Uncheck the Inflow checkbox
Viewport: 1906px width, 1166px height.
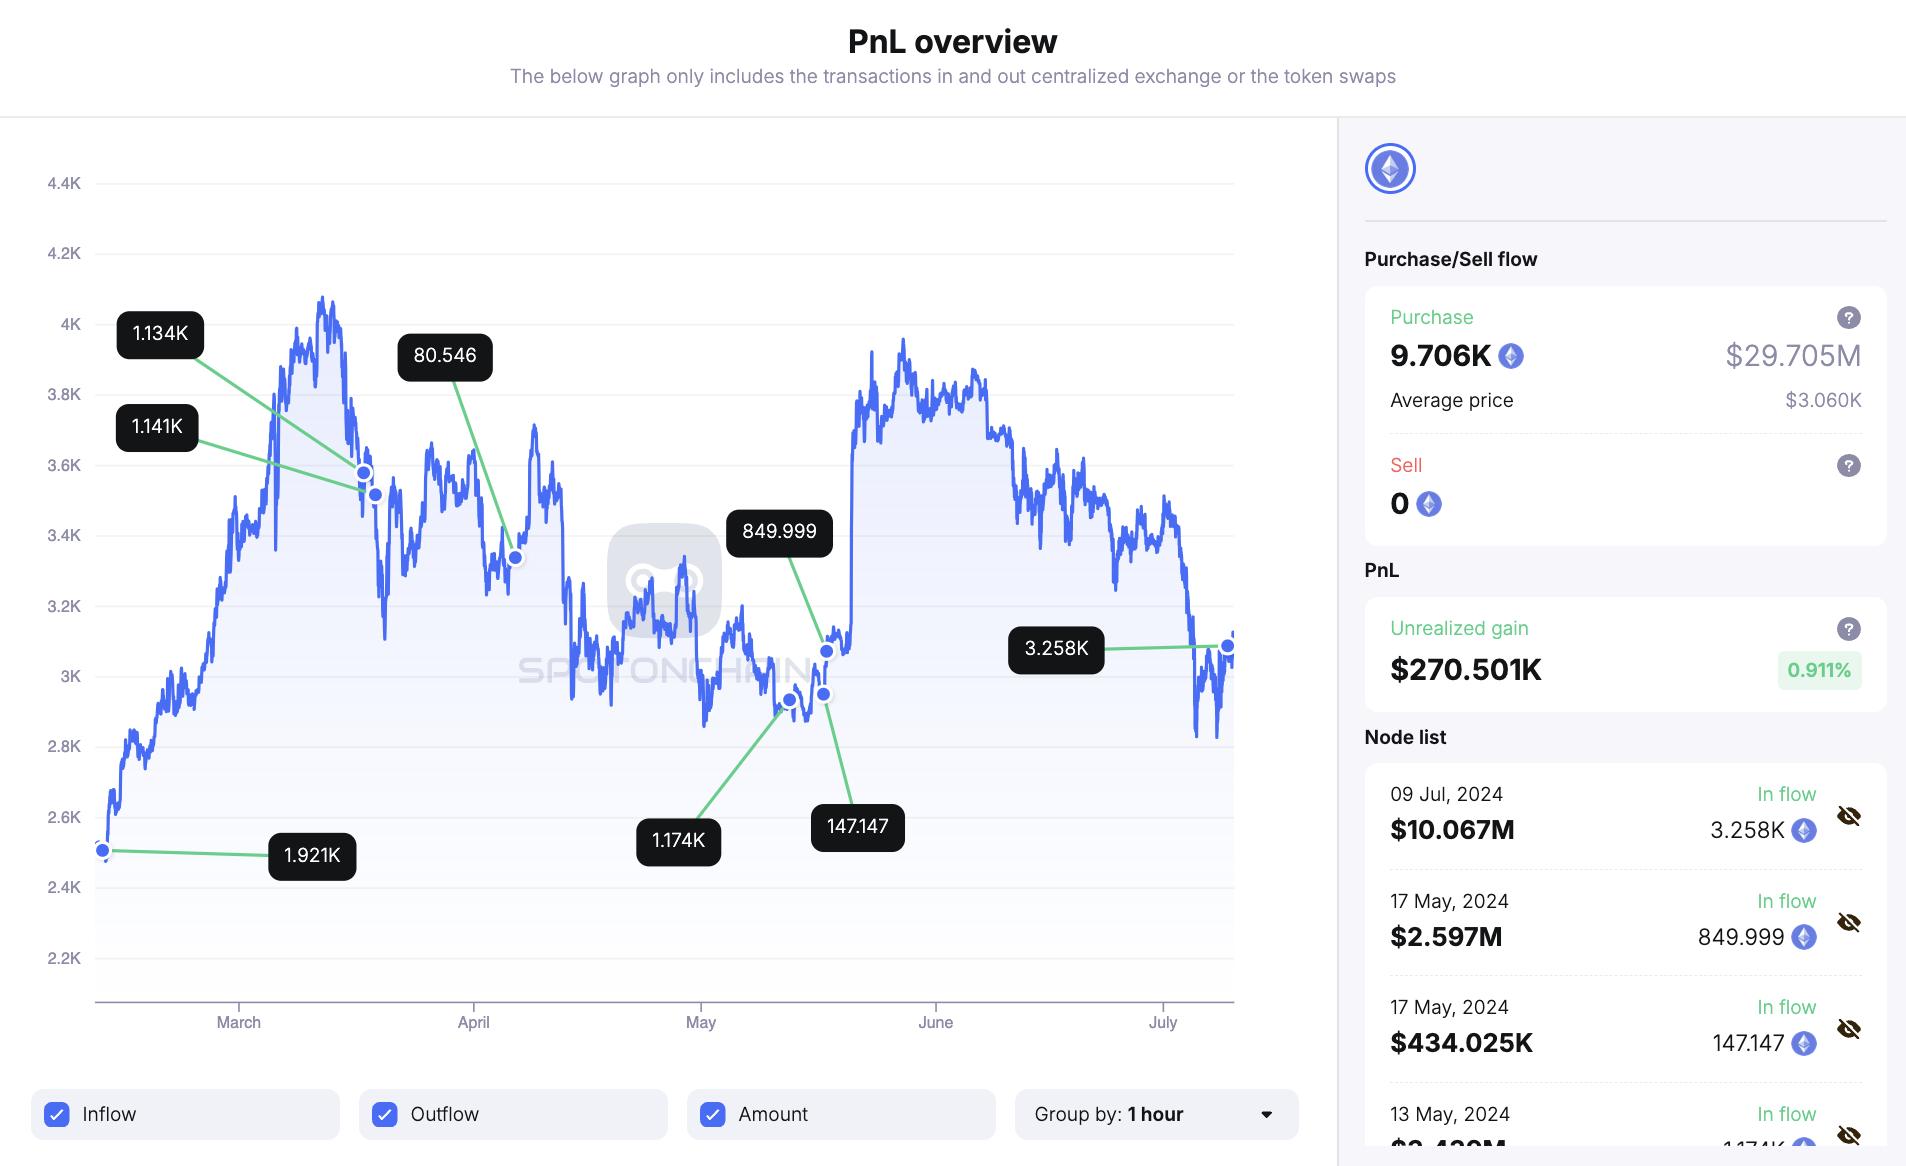pyautogui.click(x=57, y=1114)
